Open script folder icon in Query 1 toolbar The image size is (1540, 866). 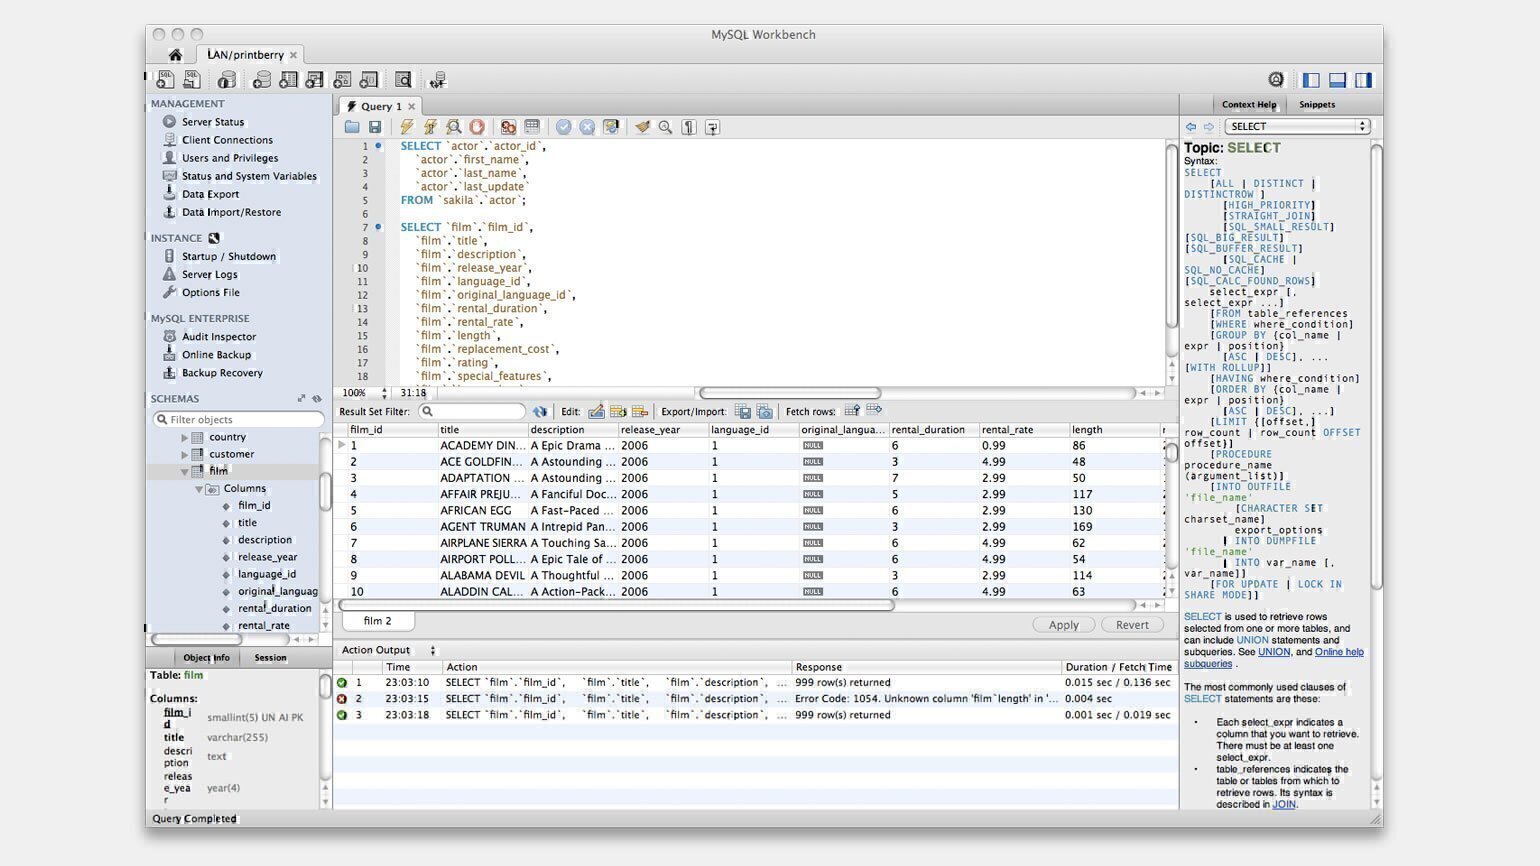pos(352,127)
